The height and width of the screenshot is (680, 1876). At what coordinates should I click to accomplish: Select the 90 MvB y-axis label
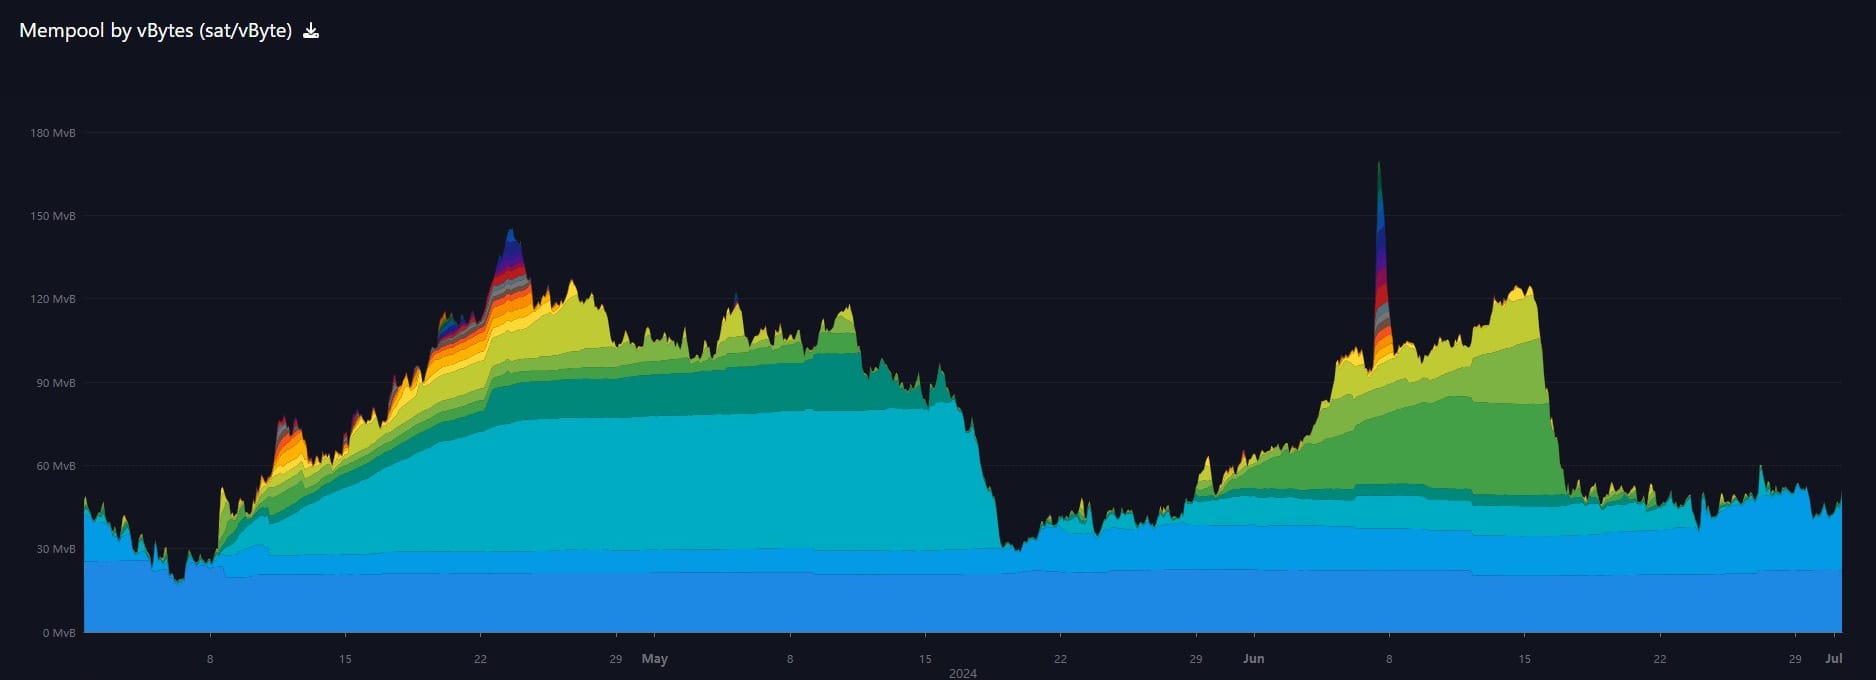coord(56,383)
